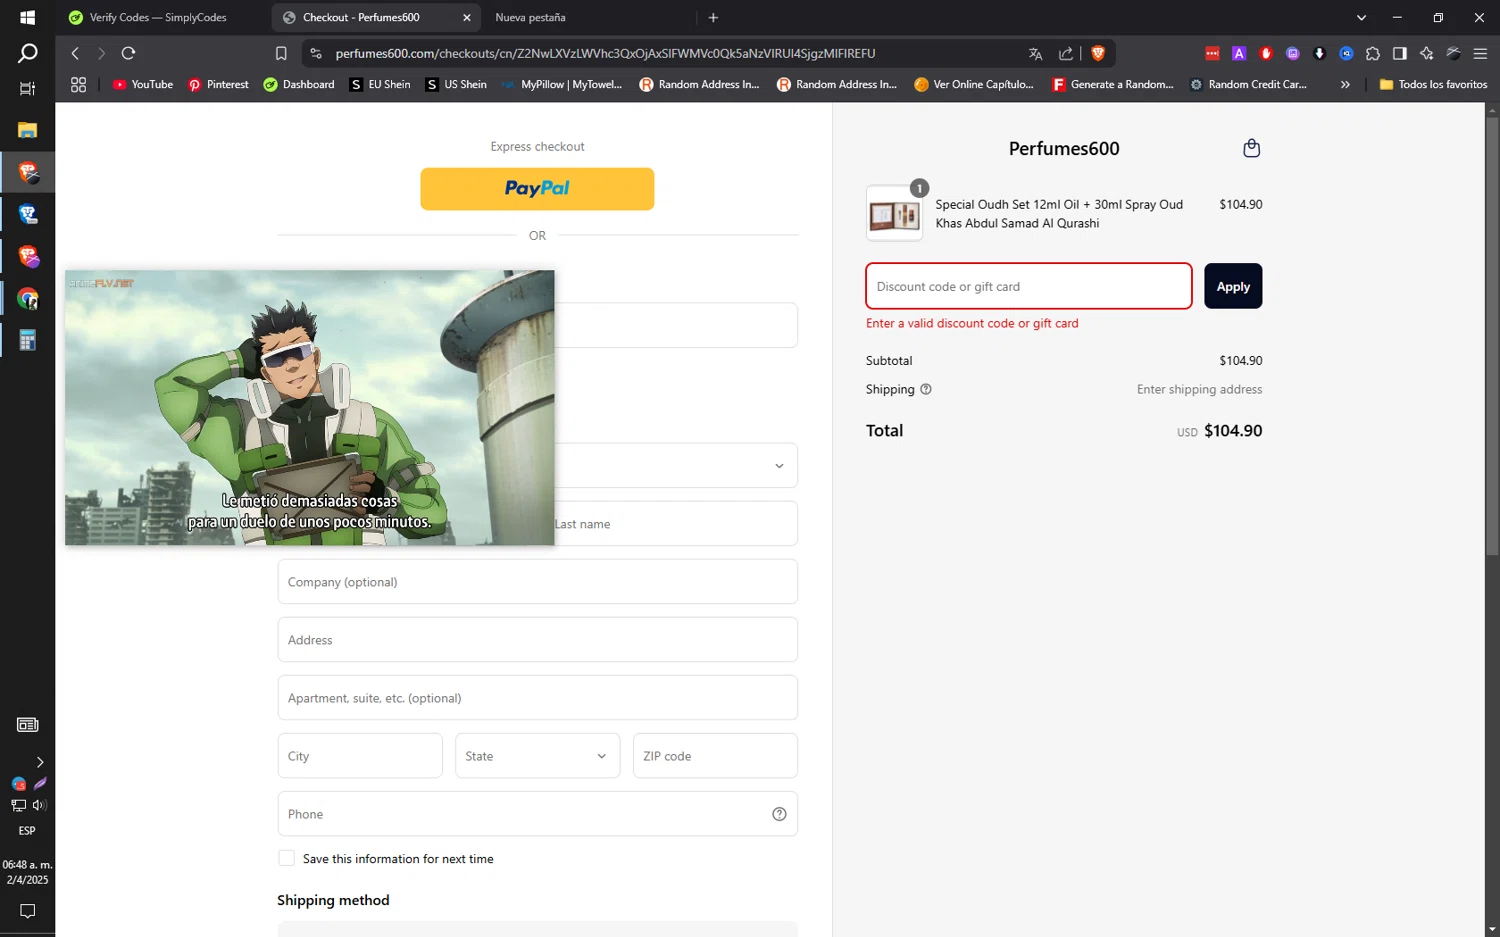The height and width of the screenshot is (937, 1500).
Task: Click the Apartment, suite field
Action: (x=537, y=698)
